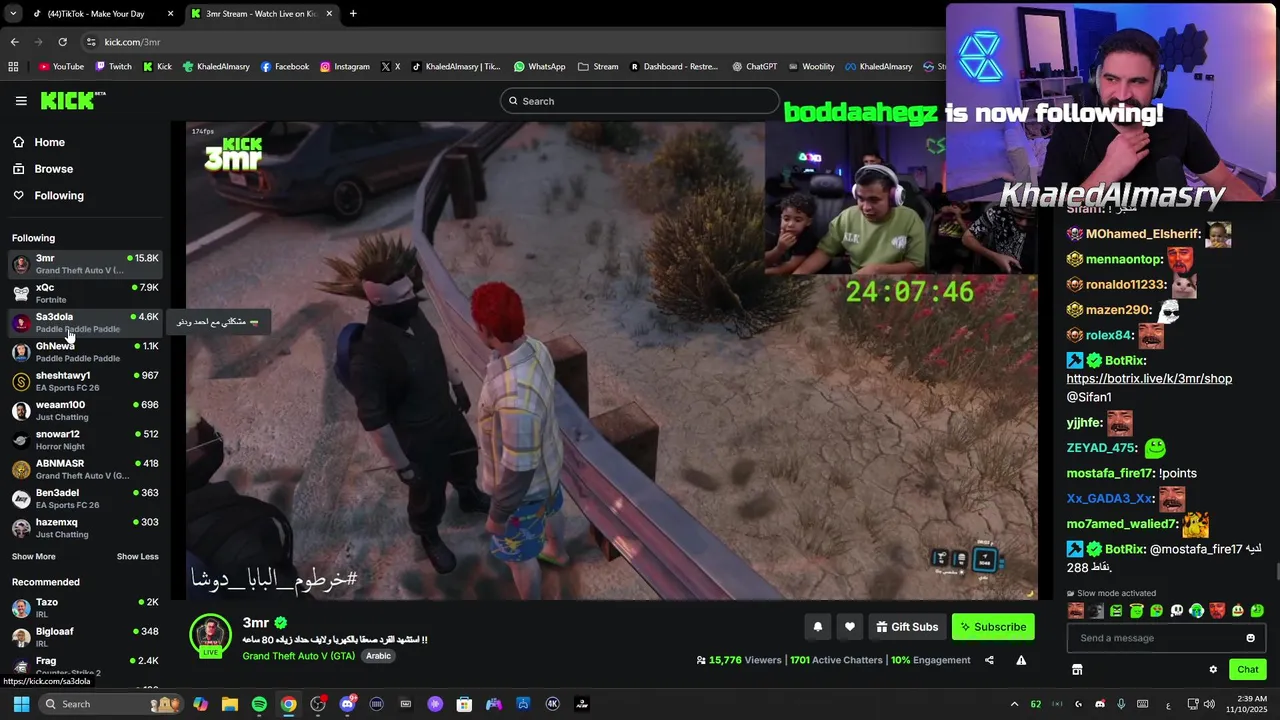Image resolution: width=1280 pixels, height=720 pixels.
Task: Go to Home in the sidebar
Action: pos(49,142)
